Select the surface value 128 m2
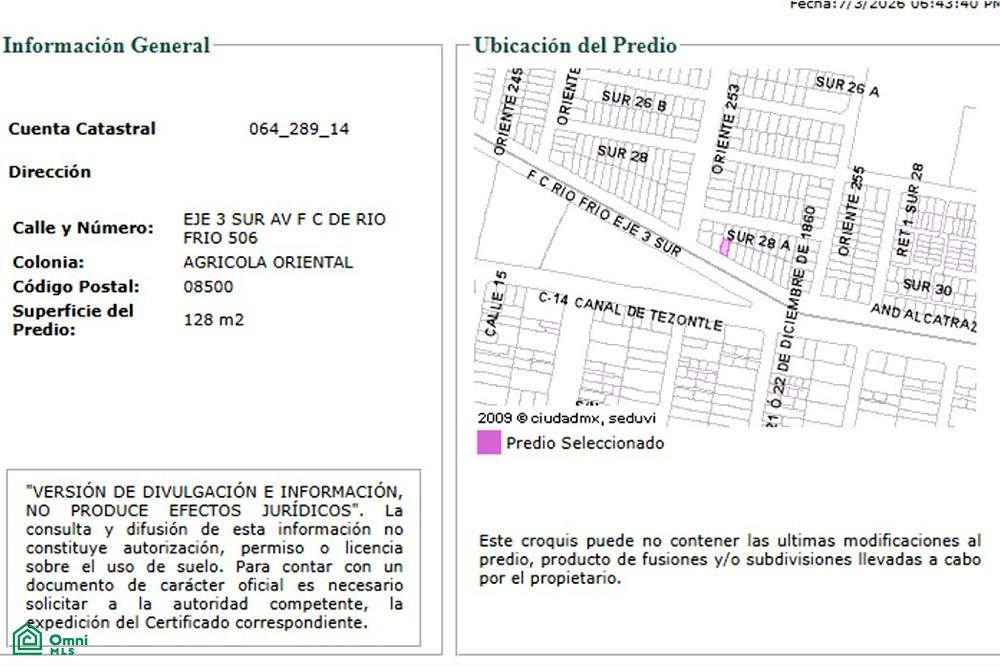1000x667 pixels. point(214,319)
